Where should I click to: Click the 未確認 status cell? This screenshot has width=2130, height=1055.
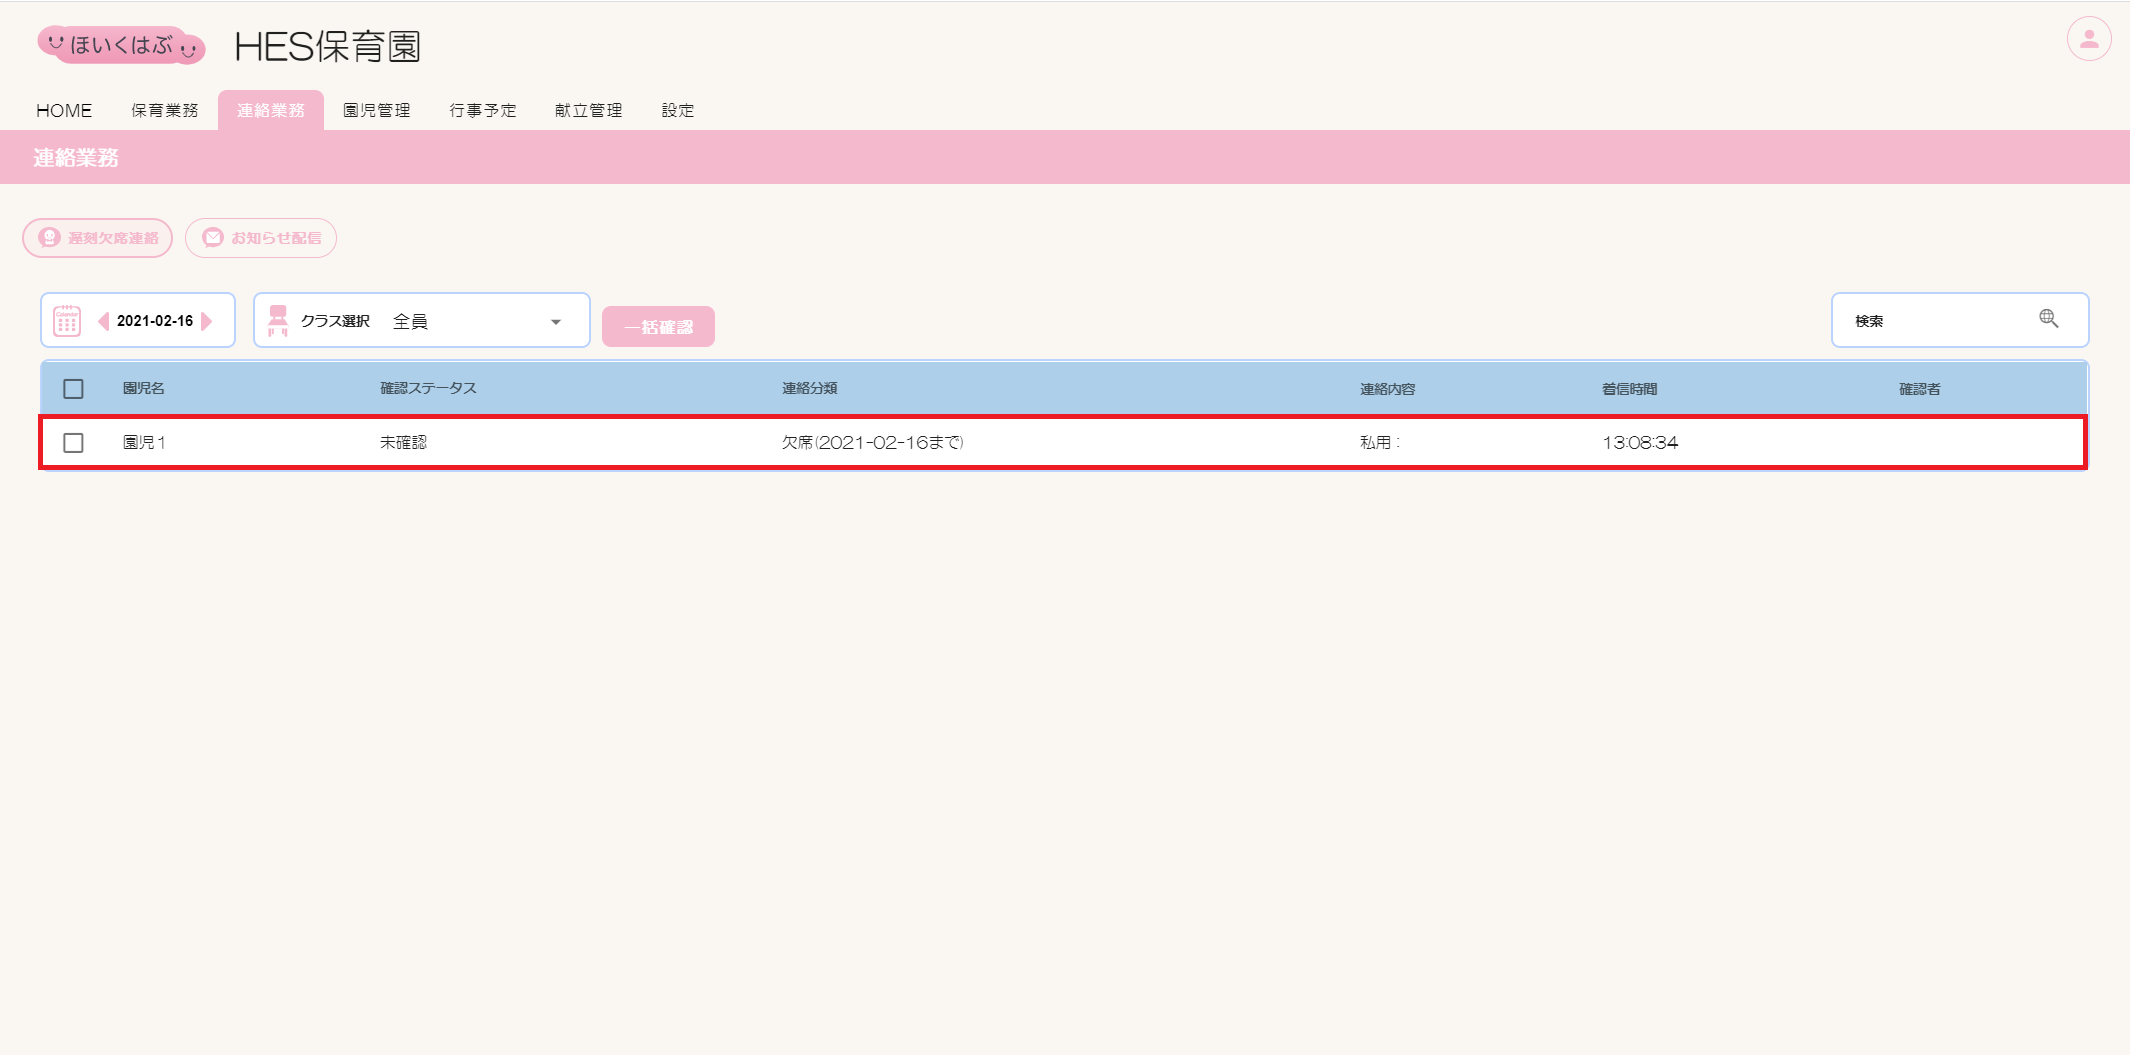coord(403,442)
